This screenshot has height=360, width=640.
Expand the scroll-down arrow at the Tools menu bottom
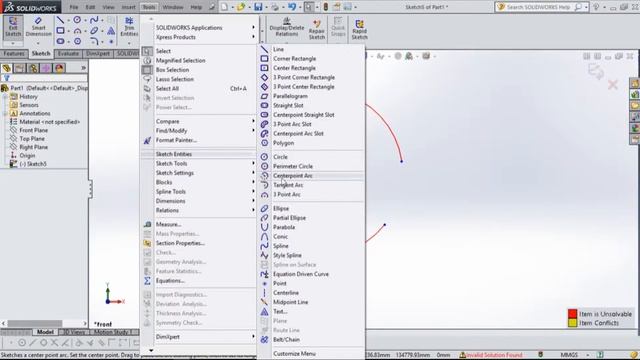click(151, 350)
